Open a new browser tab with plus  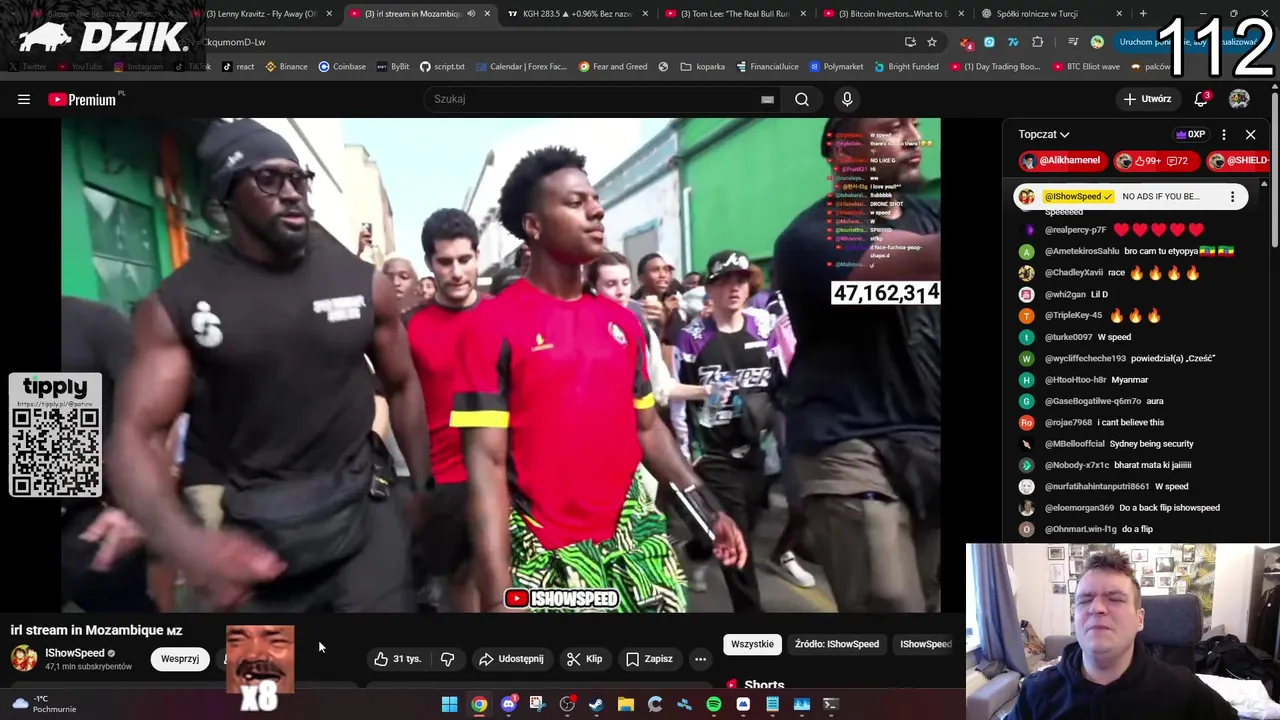[1143, 14]
